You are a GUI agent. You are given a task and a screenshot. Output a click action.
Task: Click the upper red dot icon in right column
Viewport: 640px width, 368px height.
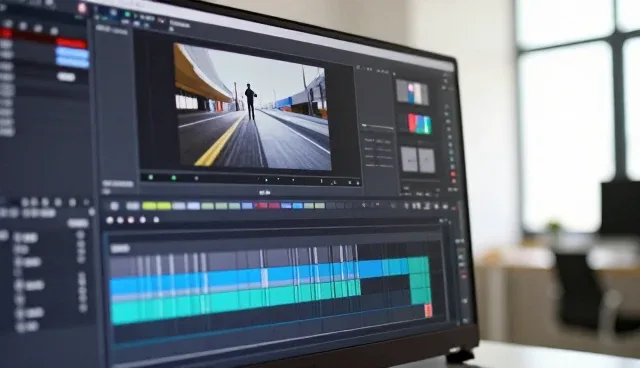(x=453, y=174)
